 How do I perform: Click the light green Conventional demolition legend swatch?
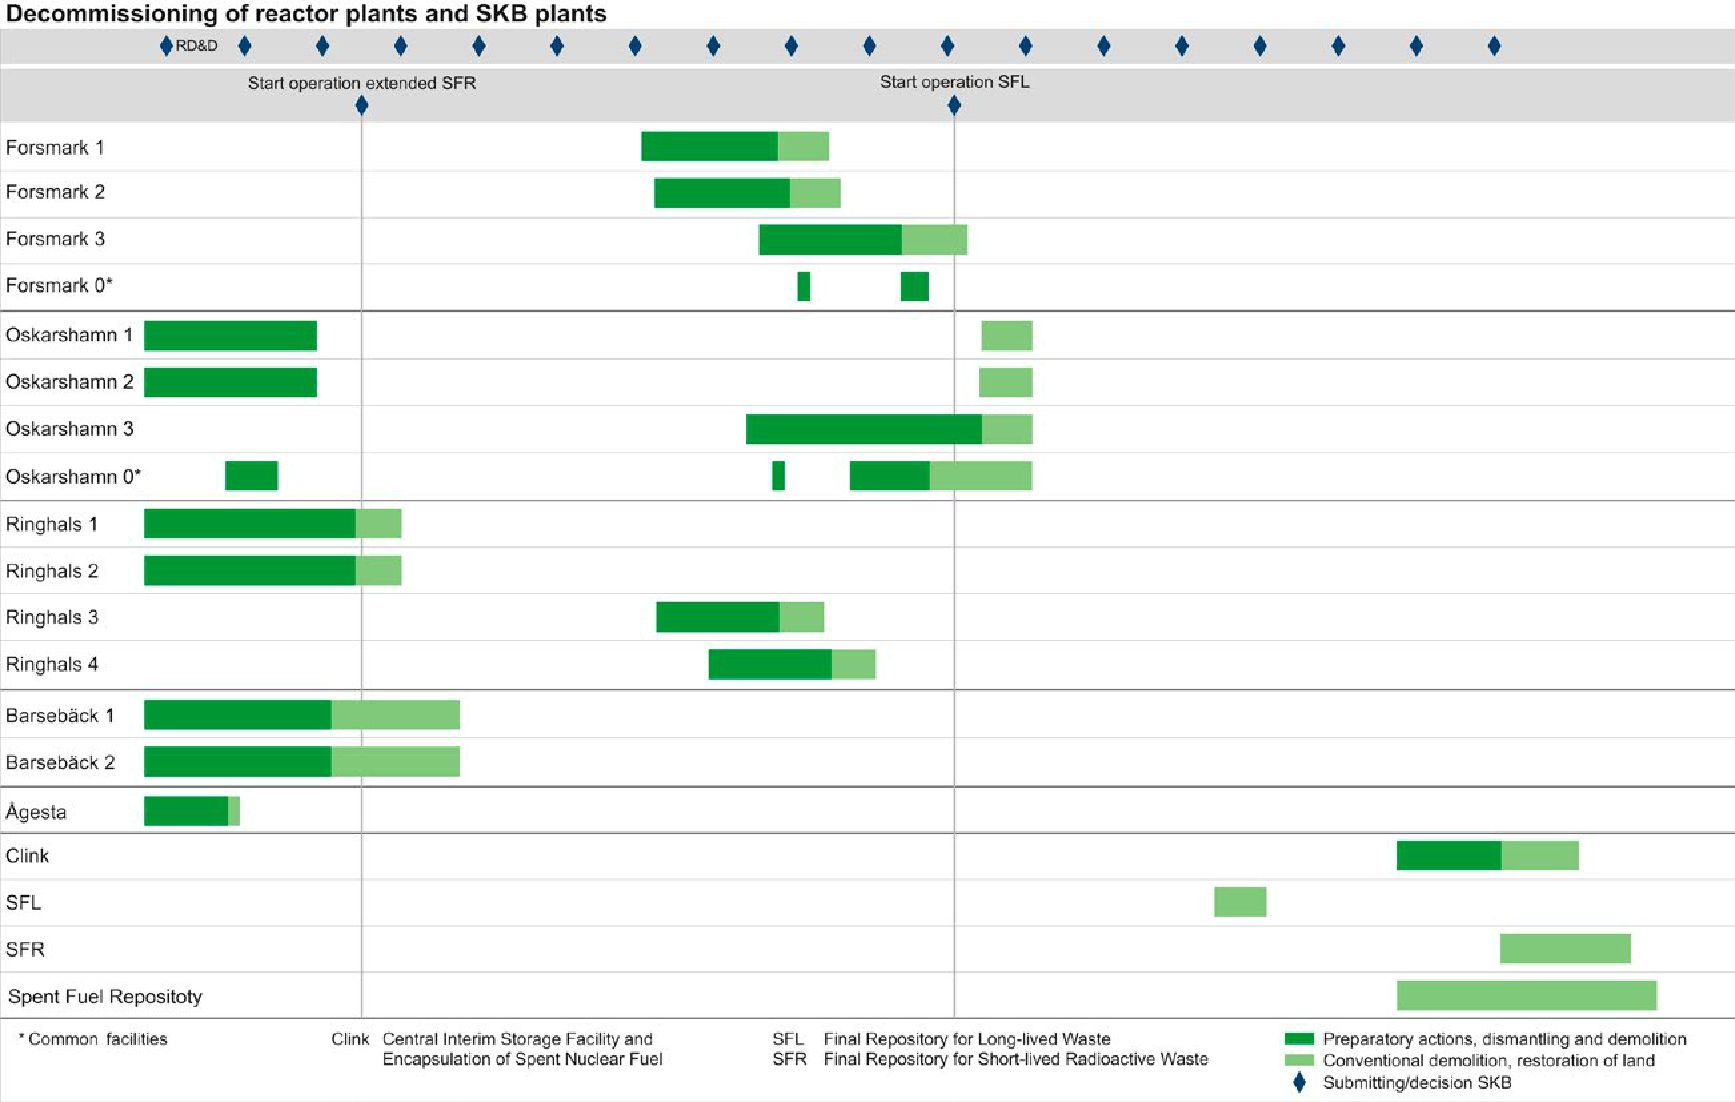coord(1299,1060)
